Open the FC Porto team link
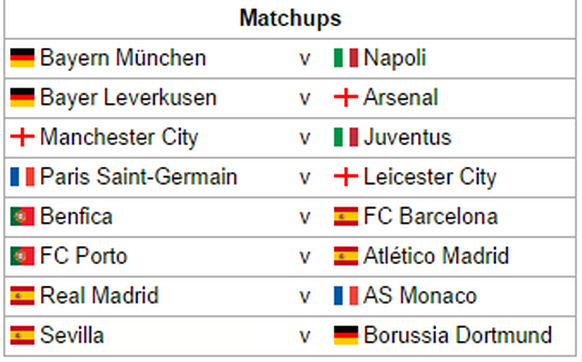 tap(84, 256)
